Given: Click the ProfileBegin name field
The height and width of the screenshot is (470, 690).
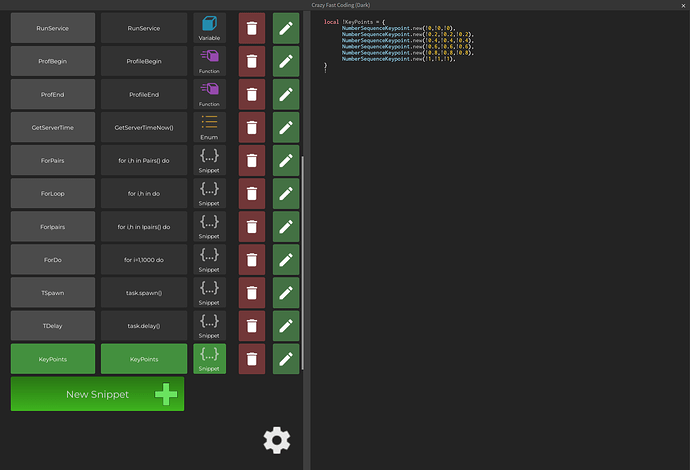Looking at the screenshot, I should (x=144, y=61).
